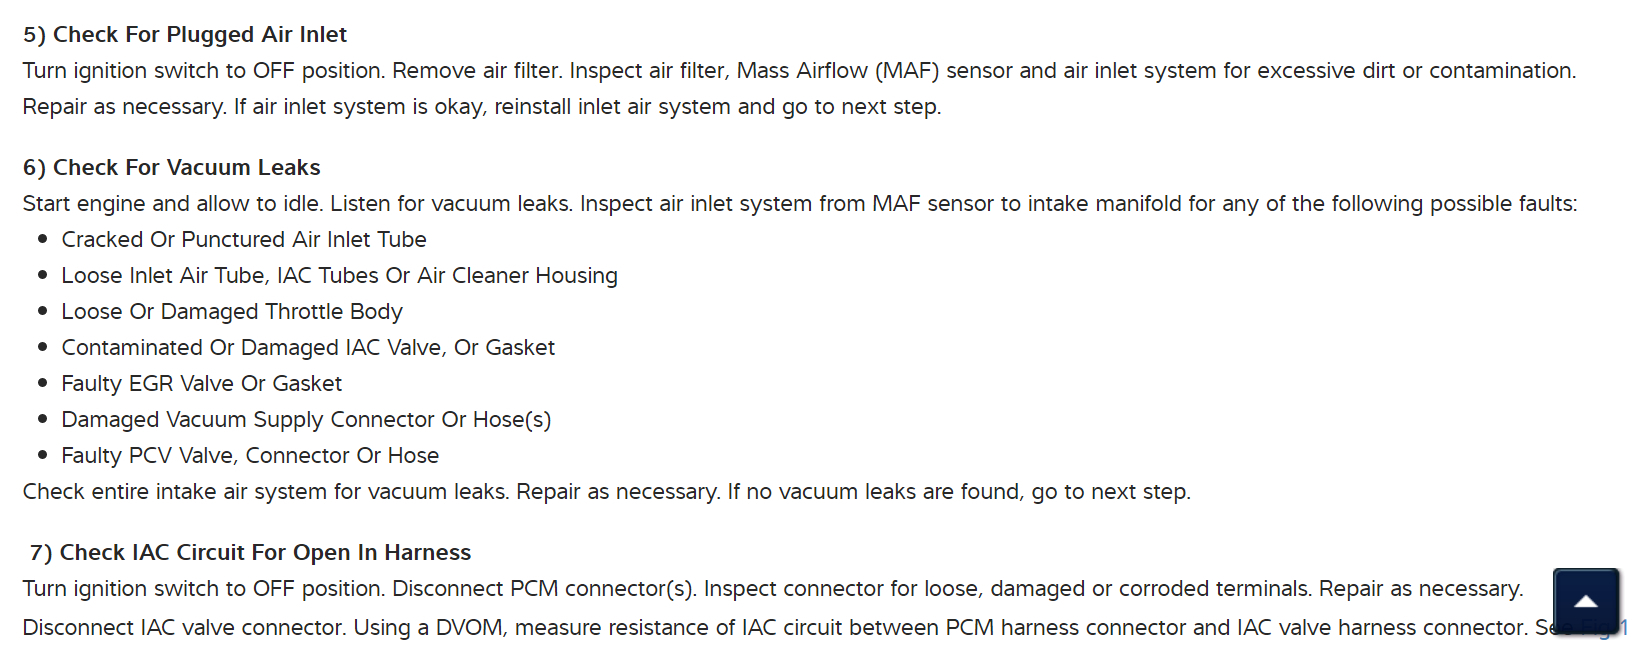Click the scroll-to-top arrow button

1585,601
